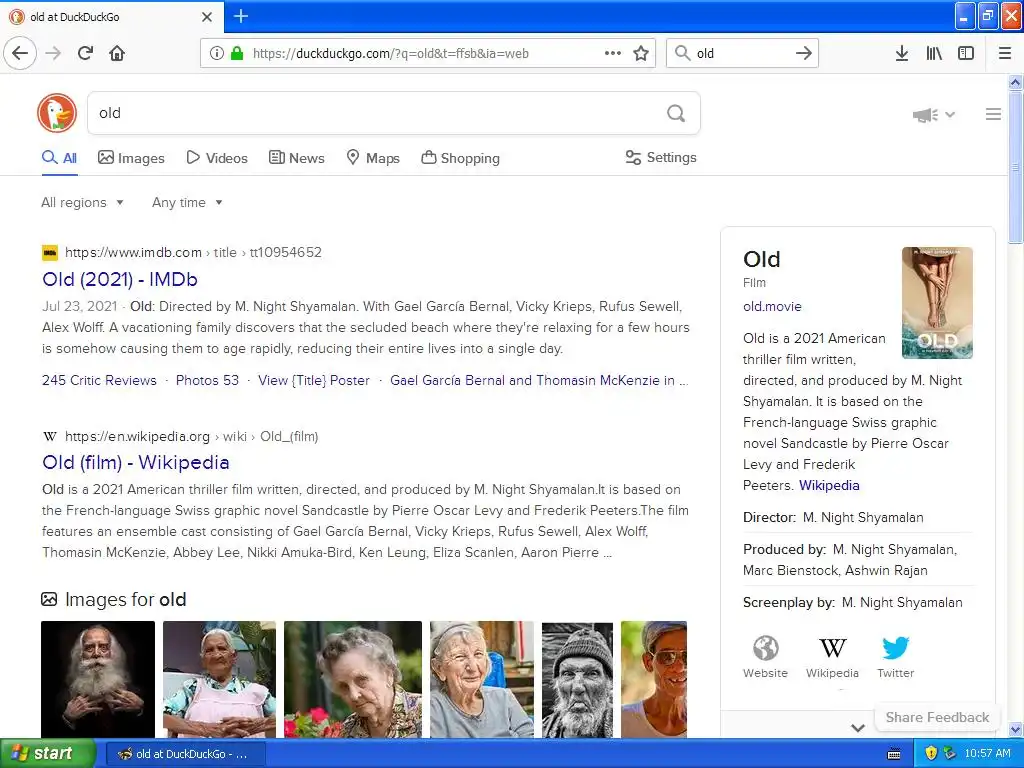Switch to the Videos tab
Viewport: 1024px width, 768px height.
[217, 158]
